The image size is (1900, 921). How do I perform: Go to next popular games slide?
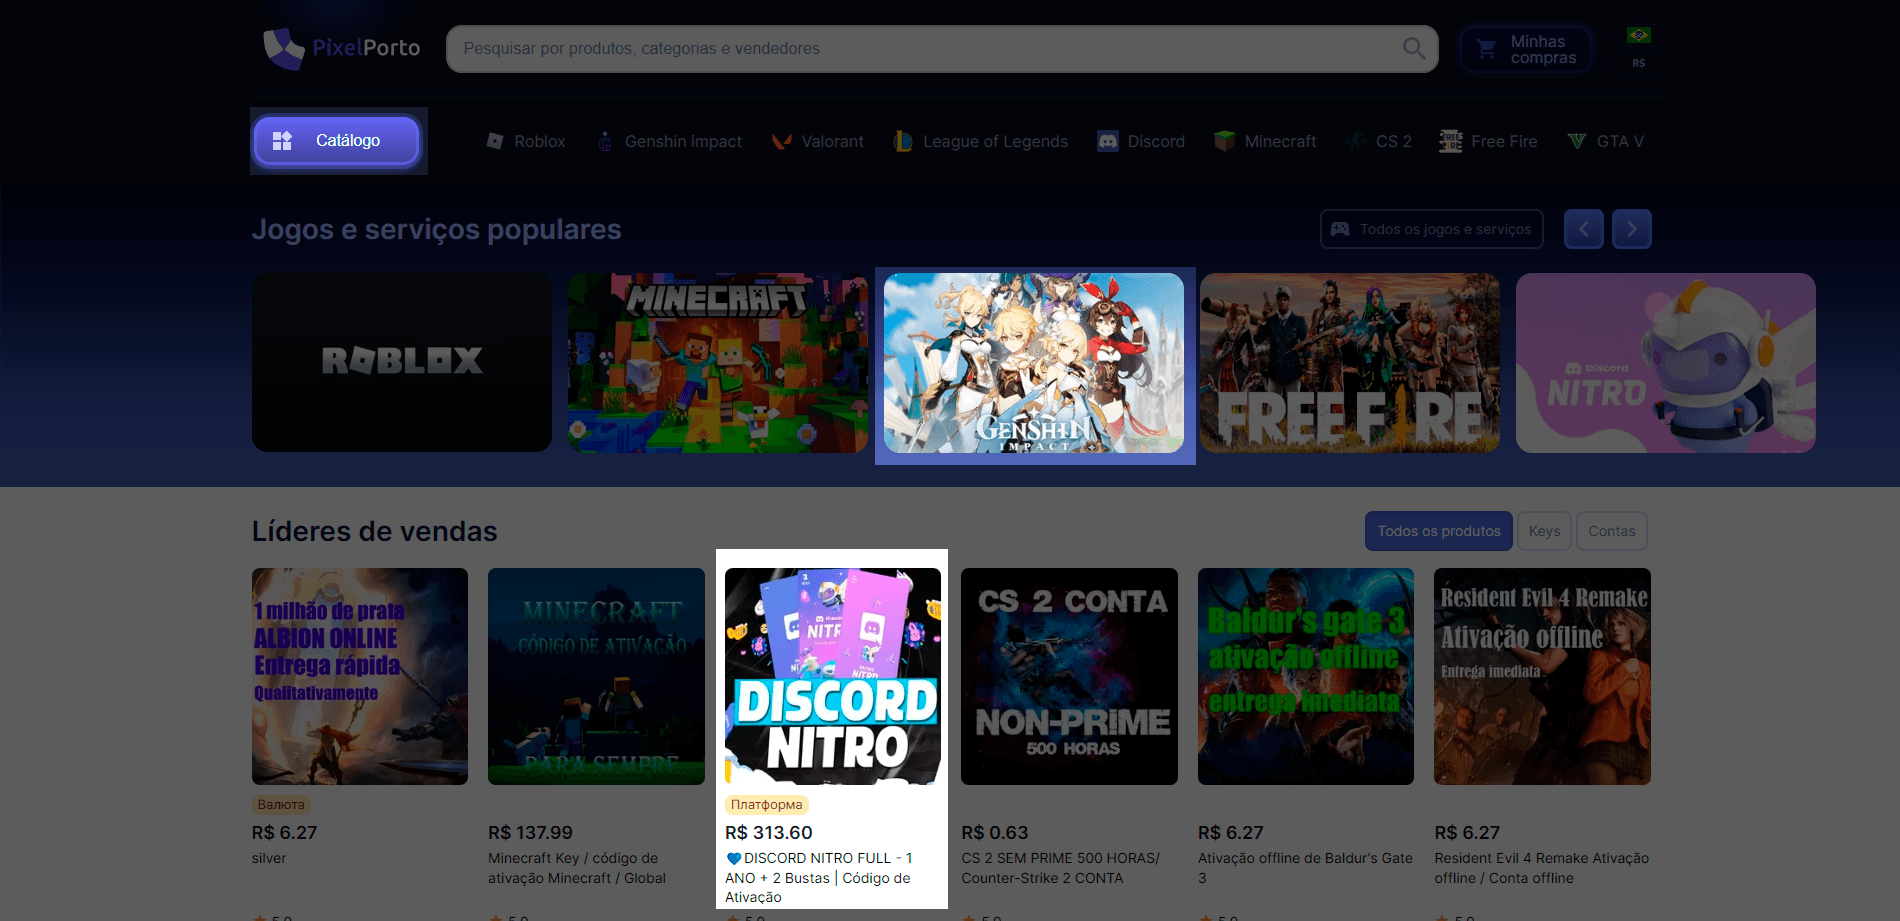pyautogui.click(x=1632, y=229)
